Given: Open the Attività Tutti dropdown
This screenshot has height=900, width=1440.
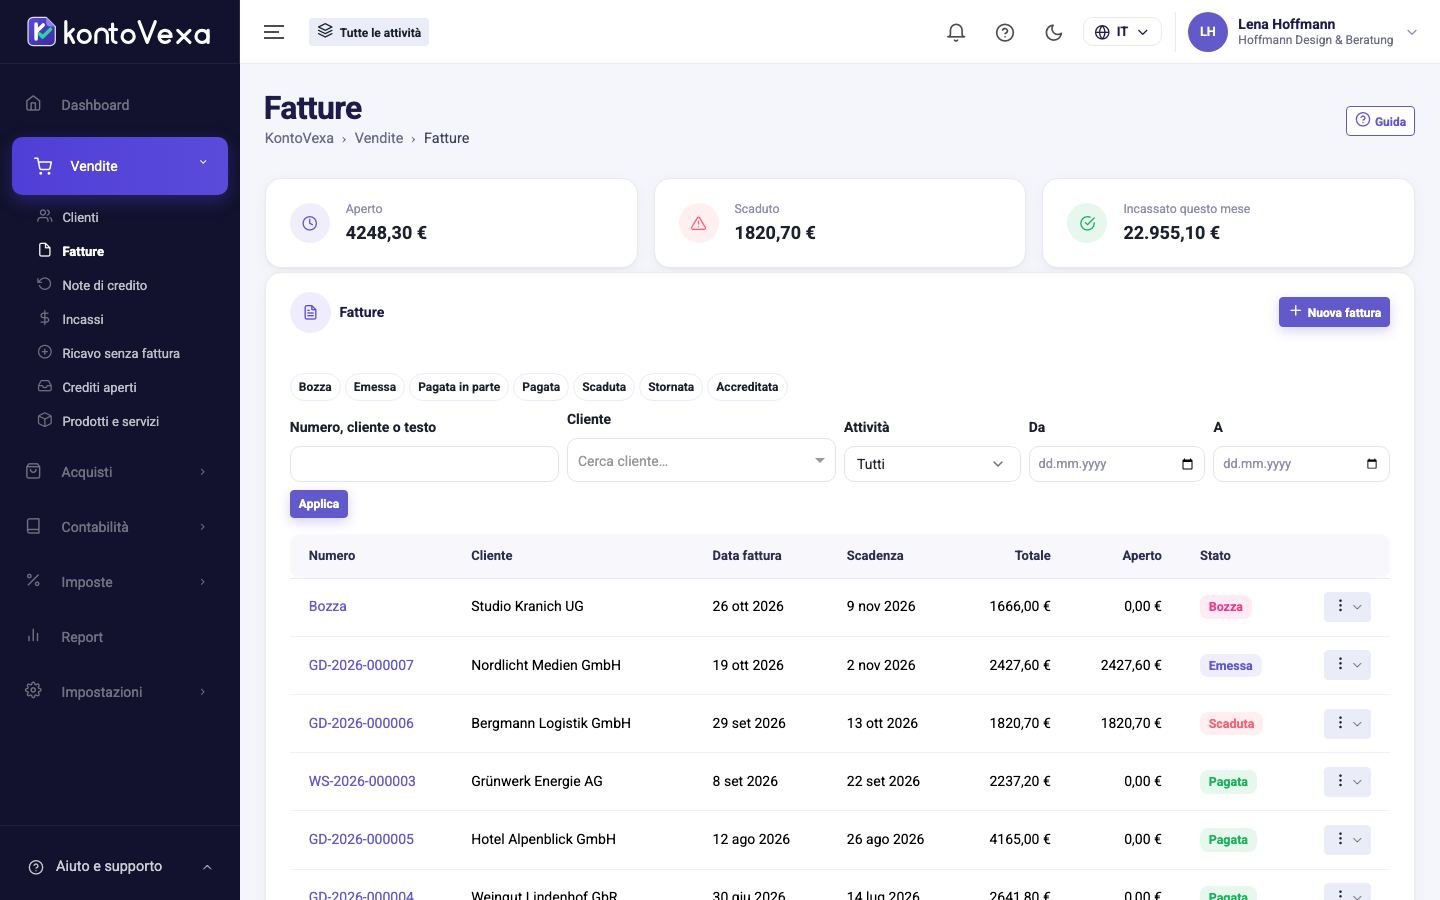Looking at the screenshot, I should tap(932, 464).
